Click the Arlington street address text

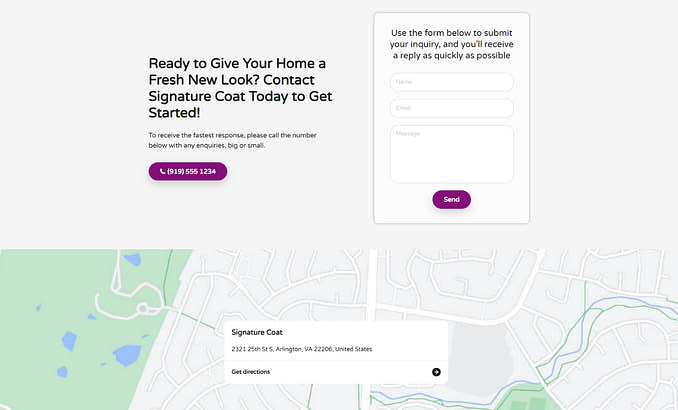(301, 349)
